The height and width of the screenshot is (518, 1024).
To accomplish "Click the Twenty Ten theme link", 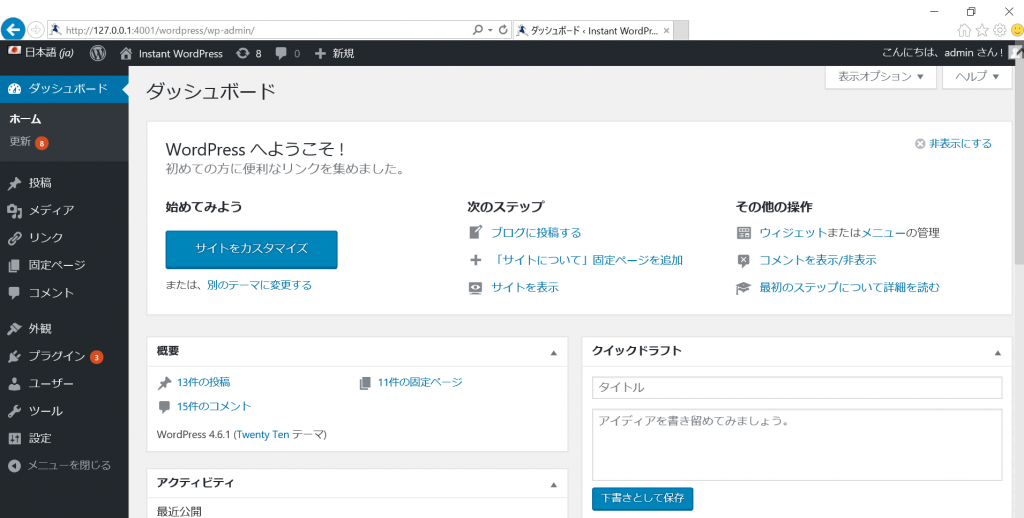I will coord(263,434).
